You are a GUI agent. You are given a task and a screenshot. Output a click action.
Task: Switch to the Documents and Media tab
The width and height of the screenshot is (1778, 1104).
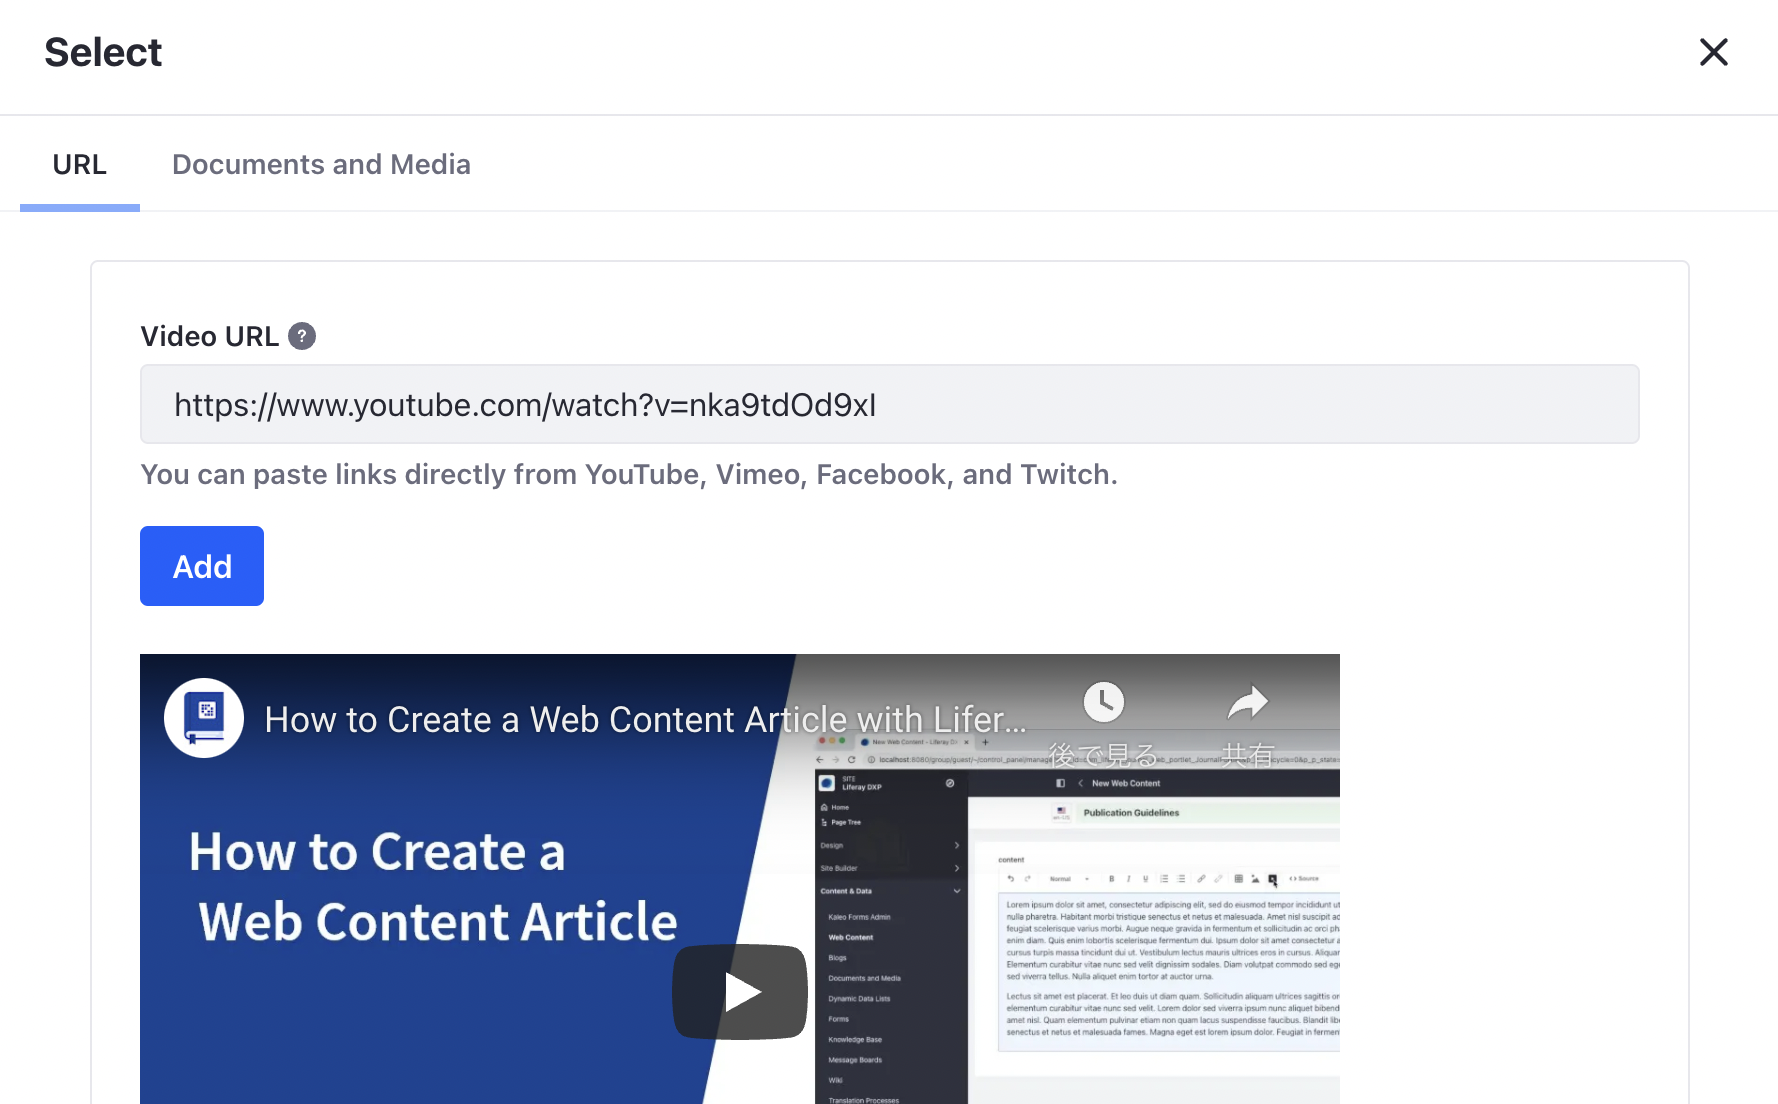point(321,165)
